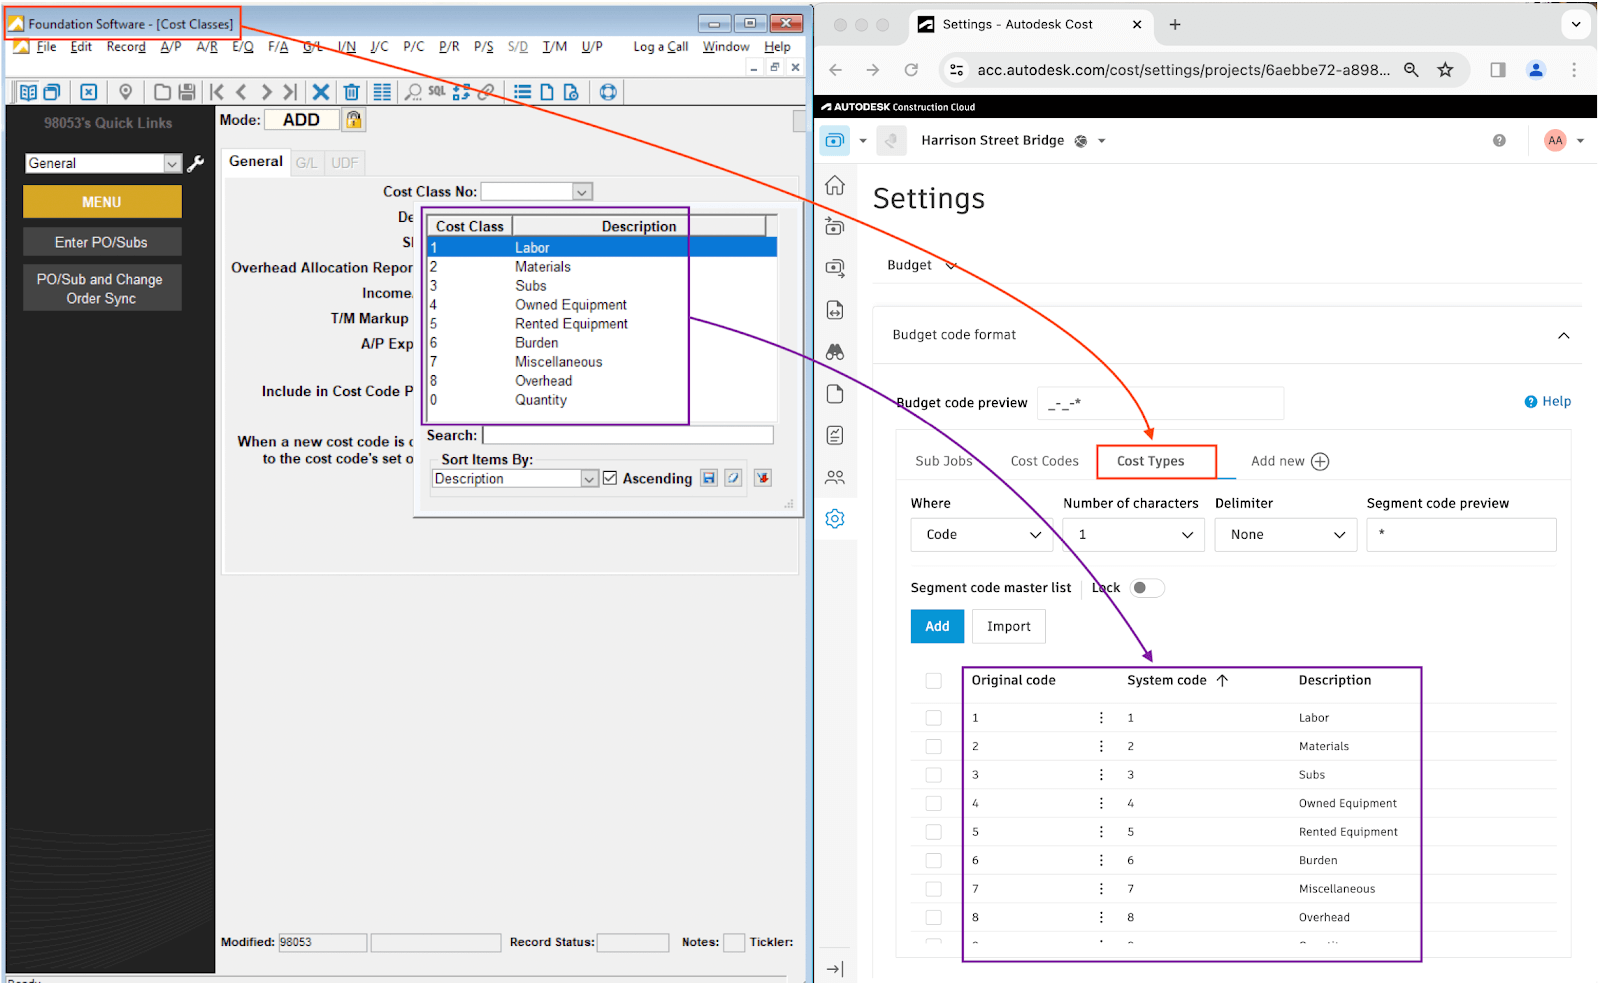This screenshot has height=985, width=1600.
Task: Open the General quick links dropdown
Action: (172, 163)
